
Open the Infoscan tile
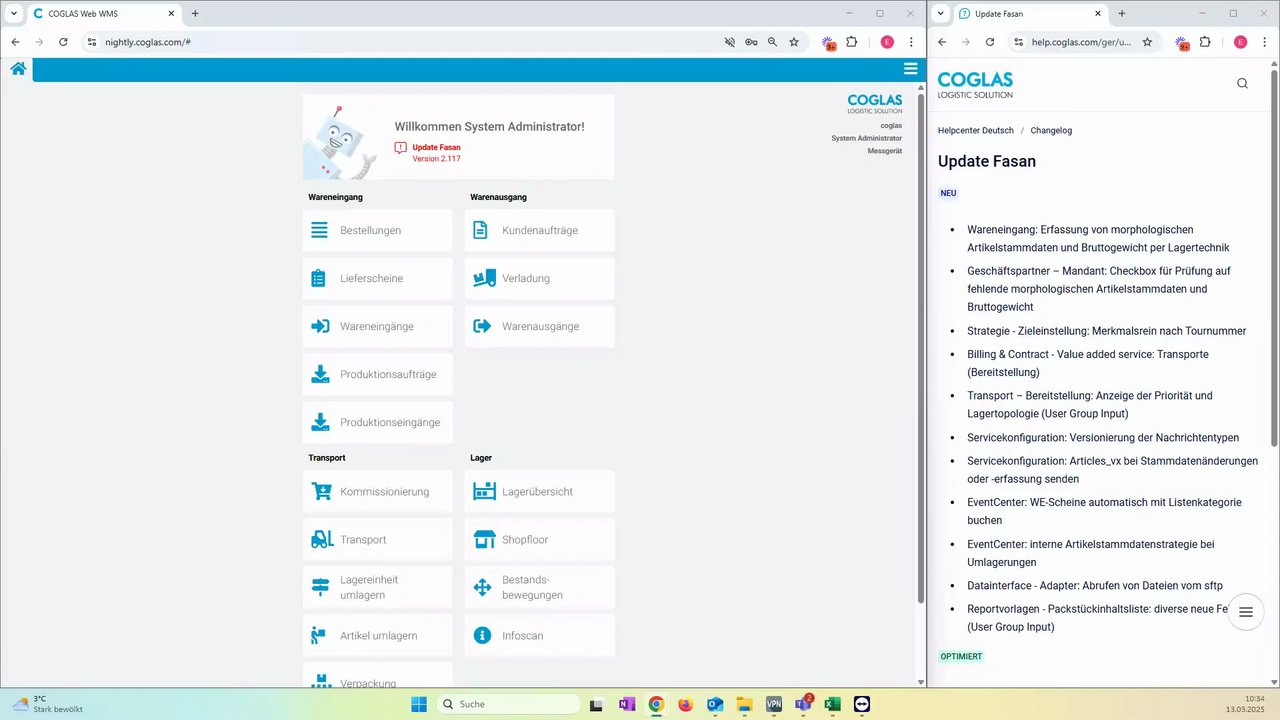pos(540,635)
